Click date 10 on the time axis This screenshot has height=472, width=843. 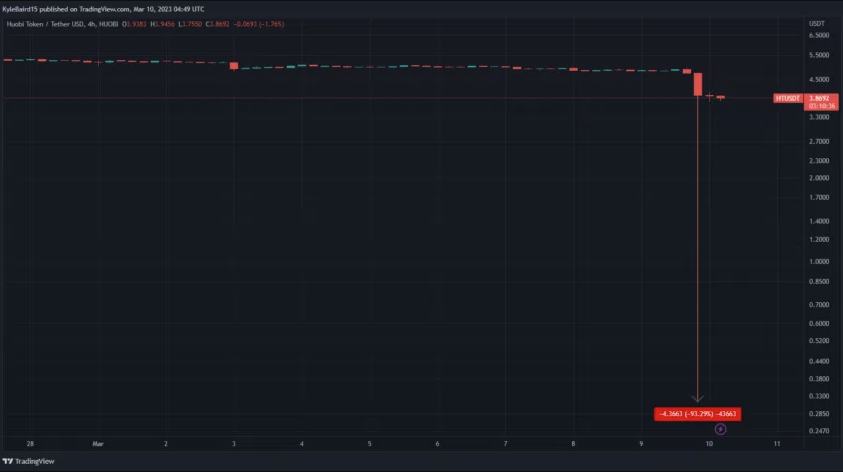click(709, 442)
